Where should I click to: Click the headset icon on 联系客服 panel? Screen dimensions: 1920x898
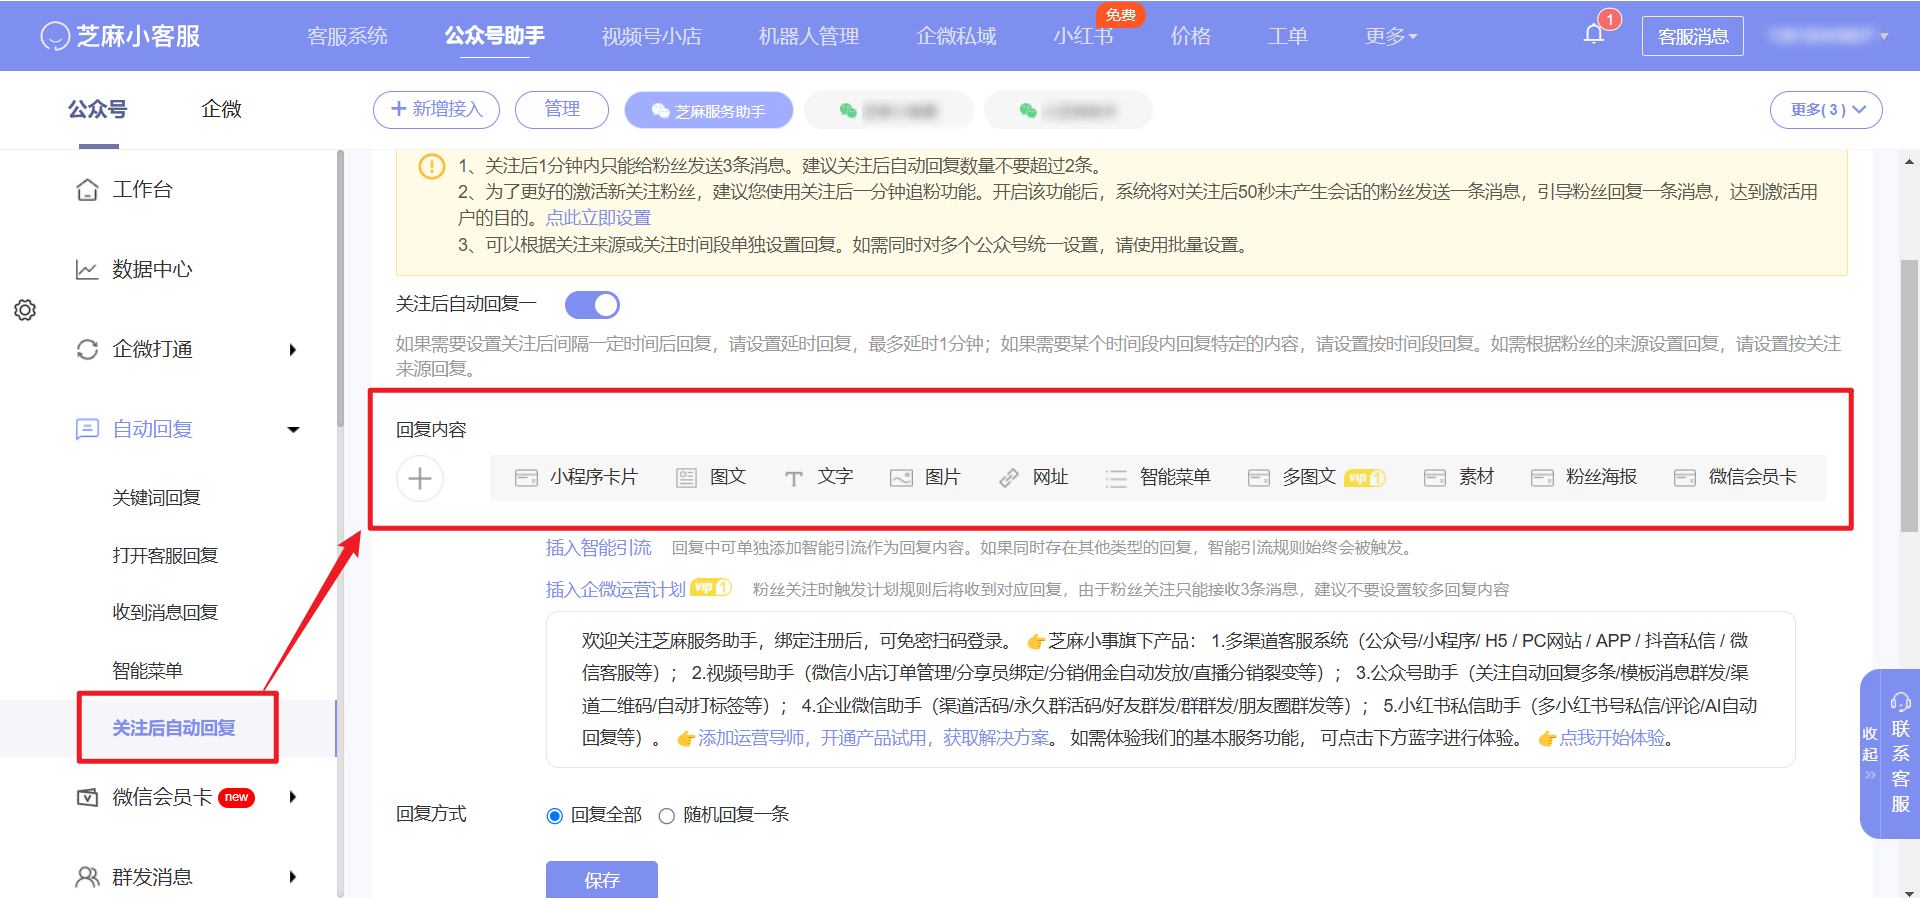tap(1900, 702)
